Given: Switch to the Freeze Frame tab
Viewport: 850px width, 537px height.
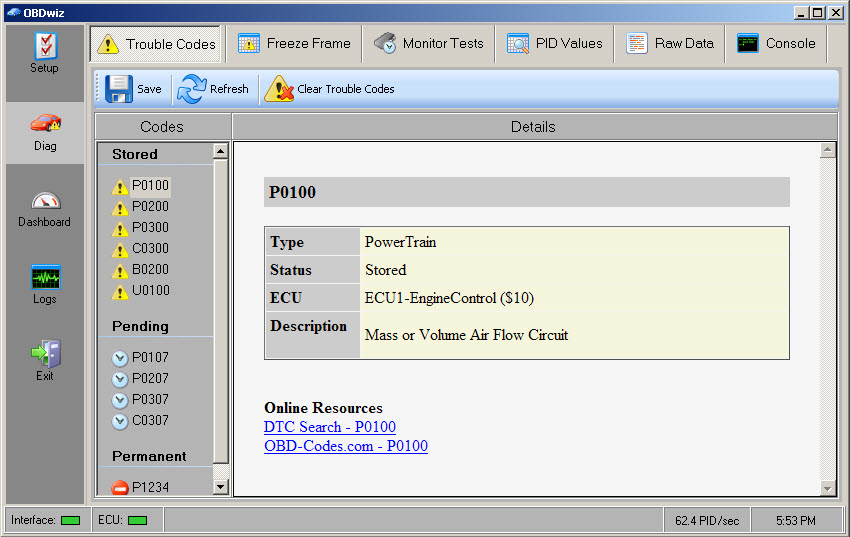Looking at the screenshot, I should point(294,44).
